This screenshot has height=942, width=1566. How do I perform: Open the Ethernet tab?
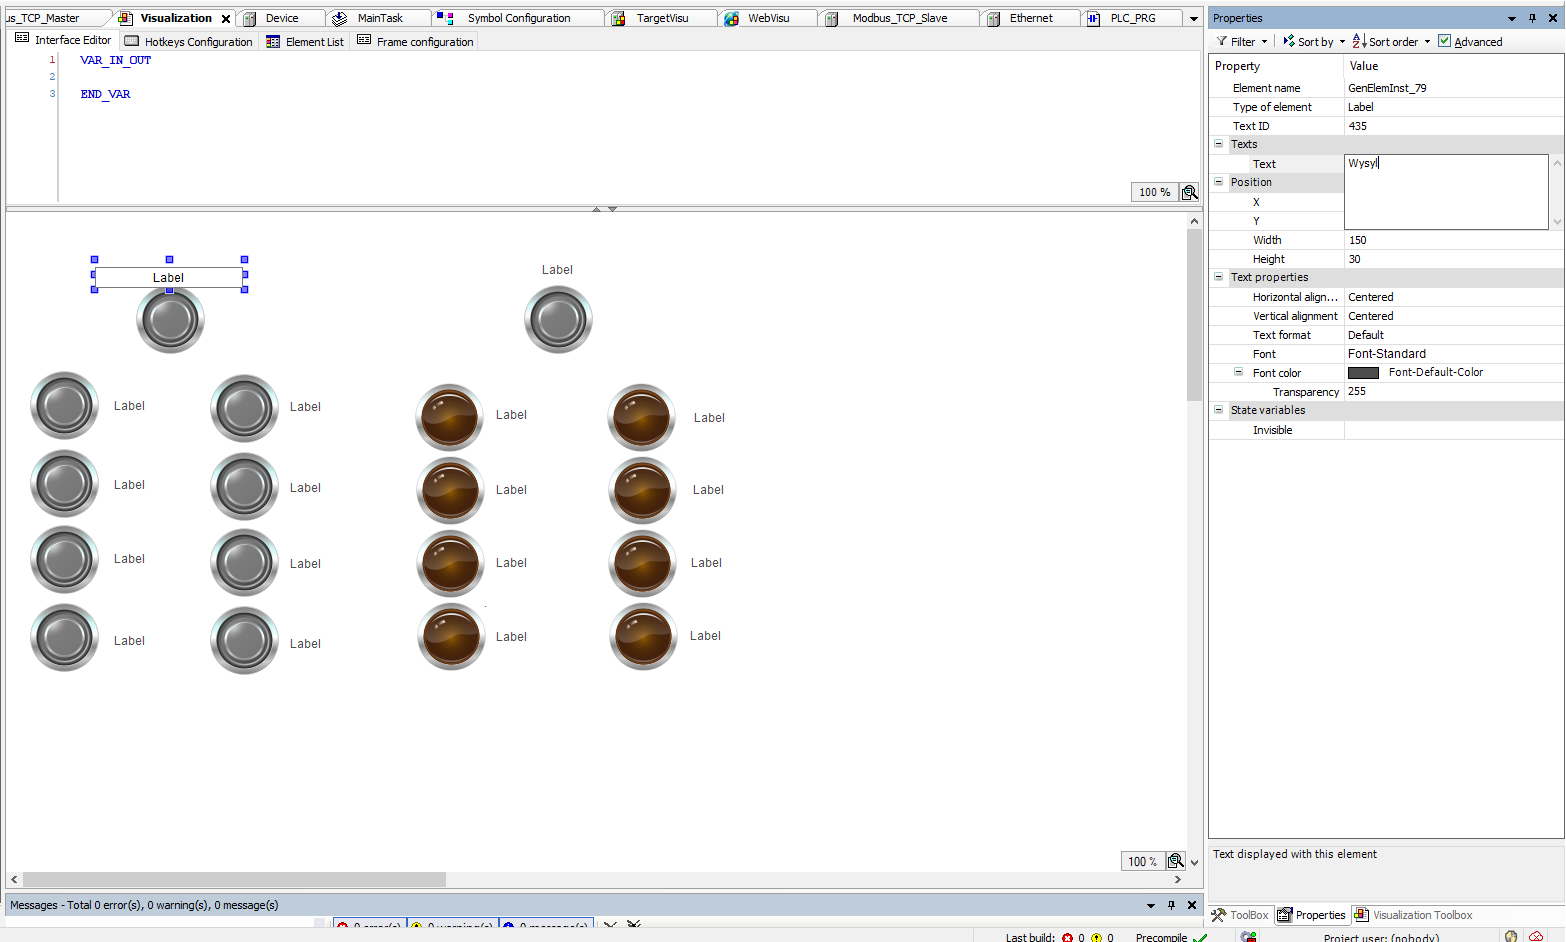1031,18
